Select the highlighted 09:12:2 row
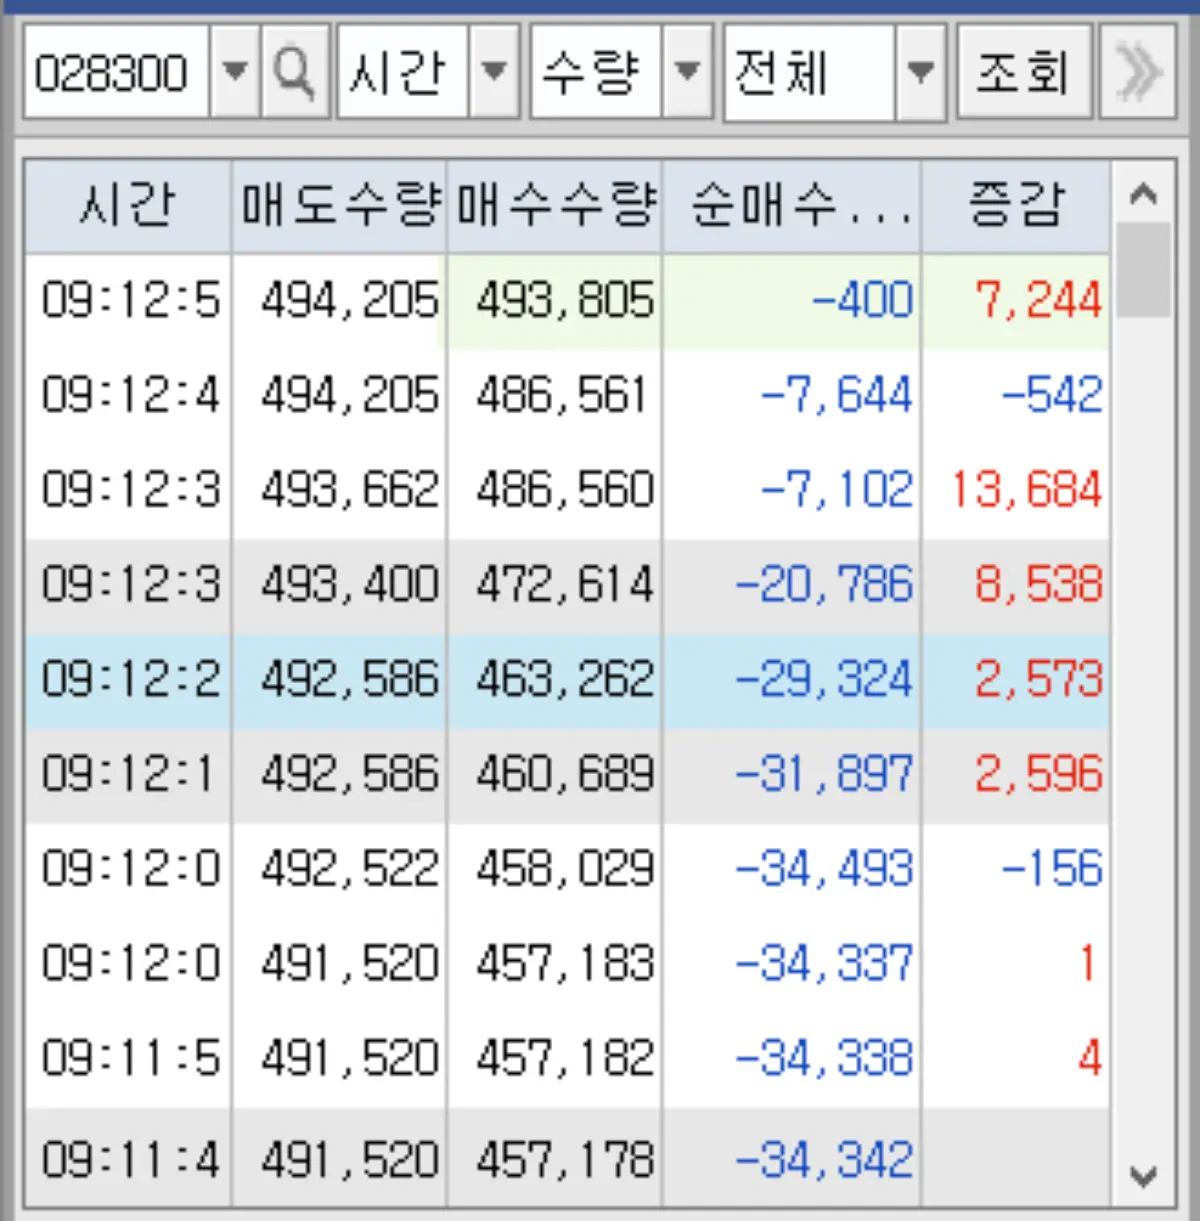The width and height of the screenshot is (1200, 1221). (560, 680)
